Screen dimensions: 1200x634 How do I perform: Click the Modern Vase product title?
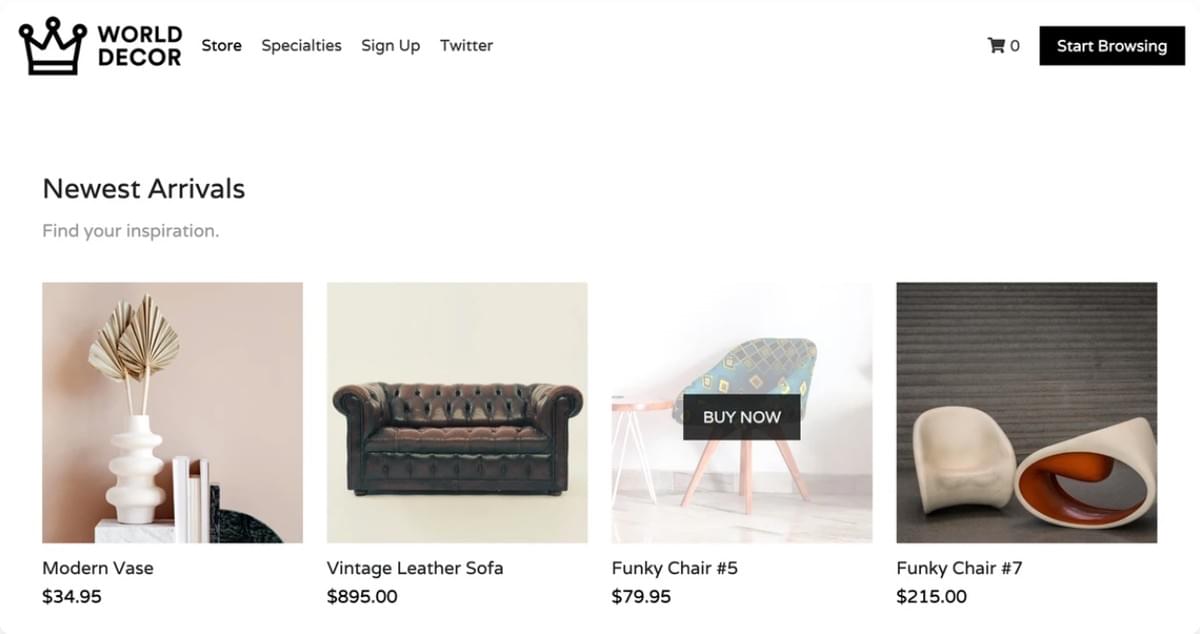coord(97,568)
